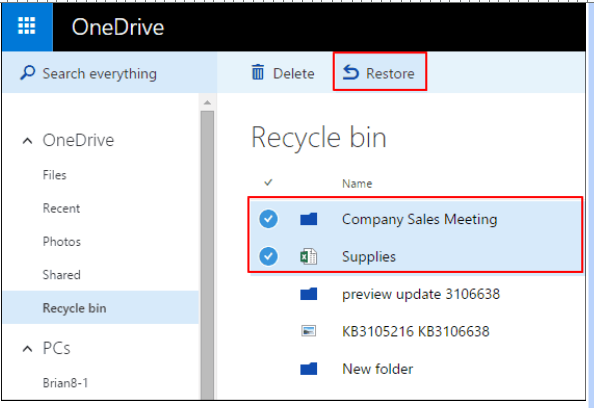Open the Brian8-1 PC entry
Viewport: 594px width, 408px height.
[65, 383]
